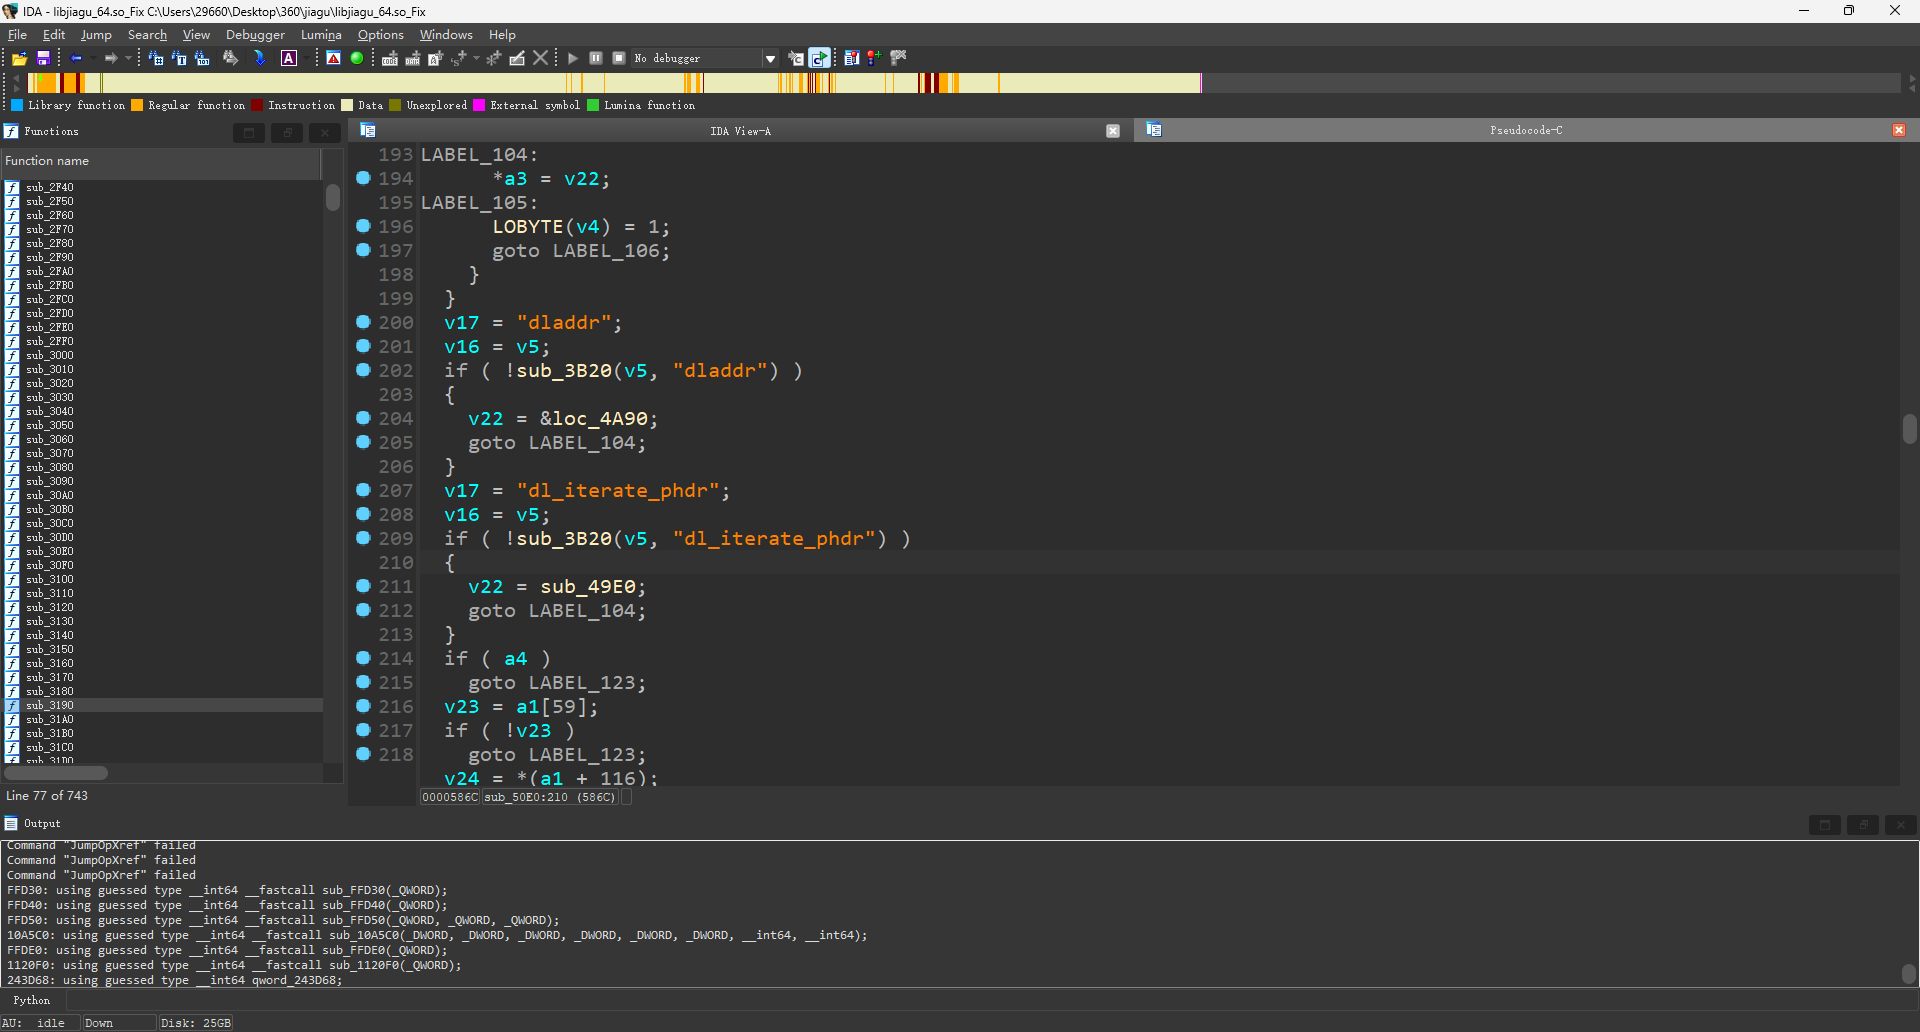This screenshot has width=1920, height=1032.
Task: Toggle breakpoint dot on line 194
Action: coord(364,178)
